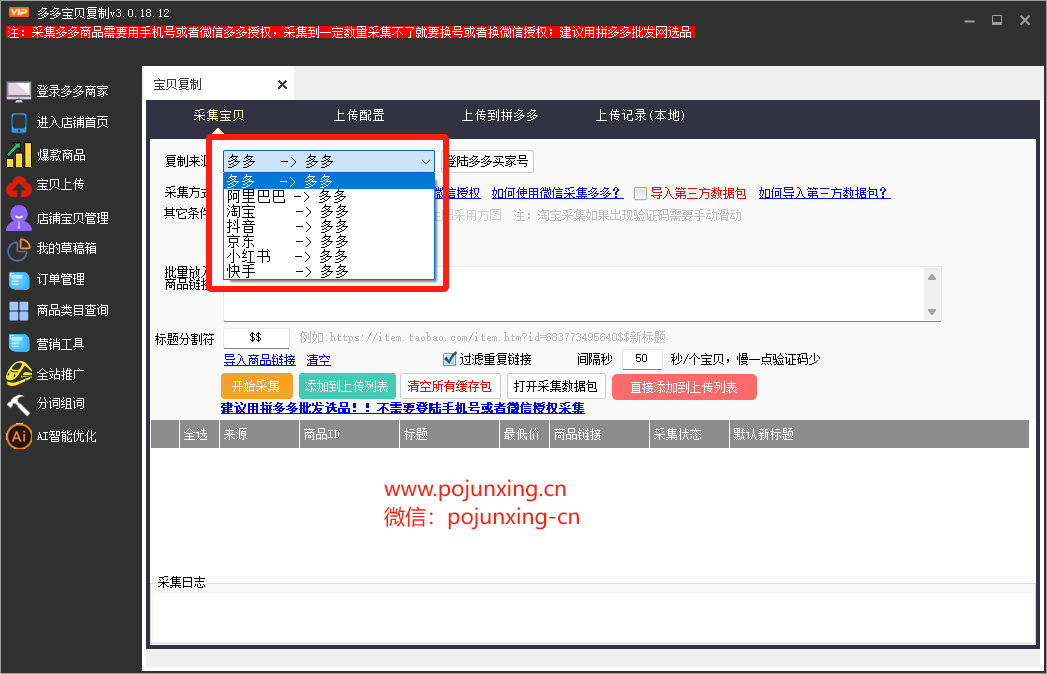Click the 间隔秒 value field
1047x674 pixels.
[642, 359]
